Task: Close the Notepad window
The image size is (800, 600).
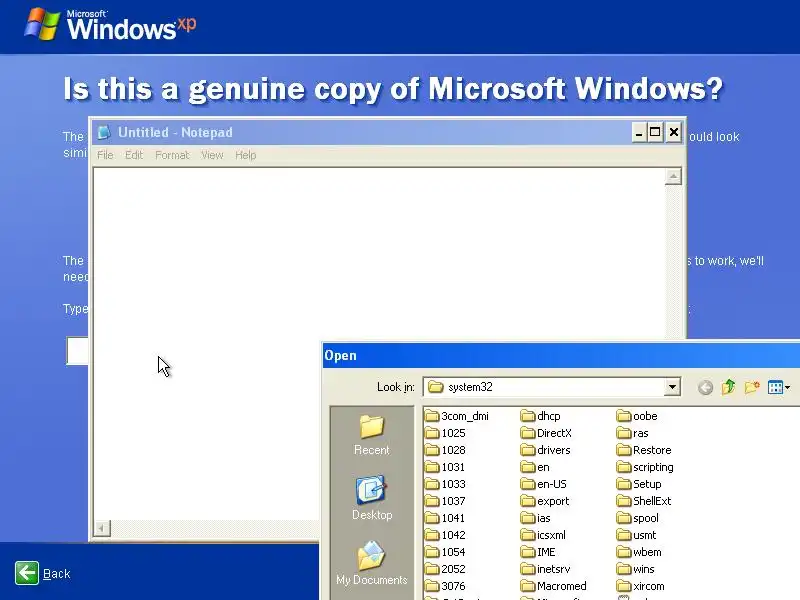Action: pyautogui.click(x=673, y=132)
